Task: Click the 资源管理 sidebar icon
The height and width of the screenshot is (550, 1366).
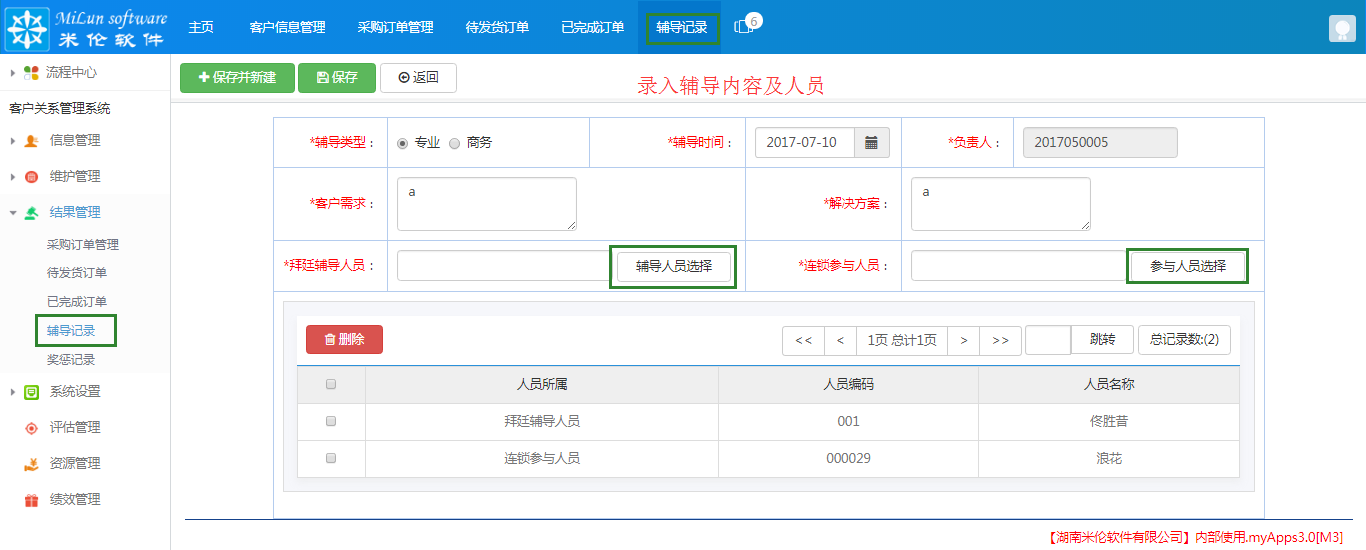Action: [x=31, y=464]
